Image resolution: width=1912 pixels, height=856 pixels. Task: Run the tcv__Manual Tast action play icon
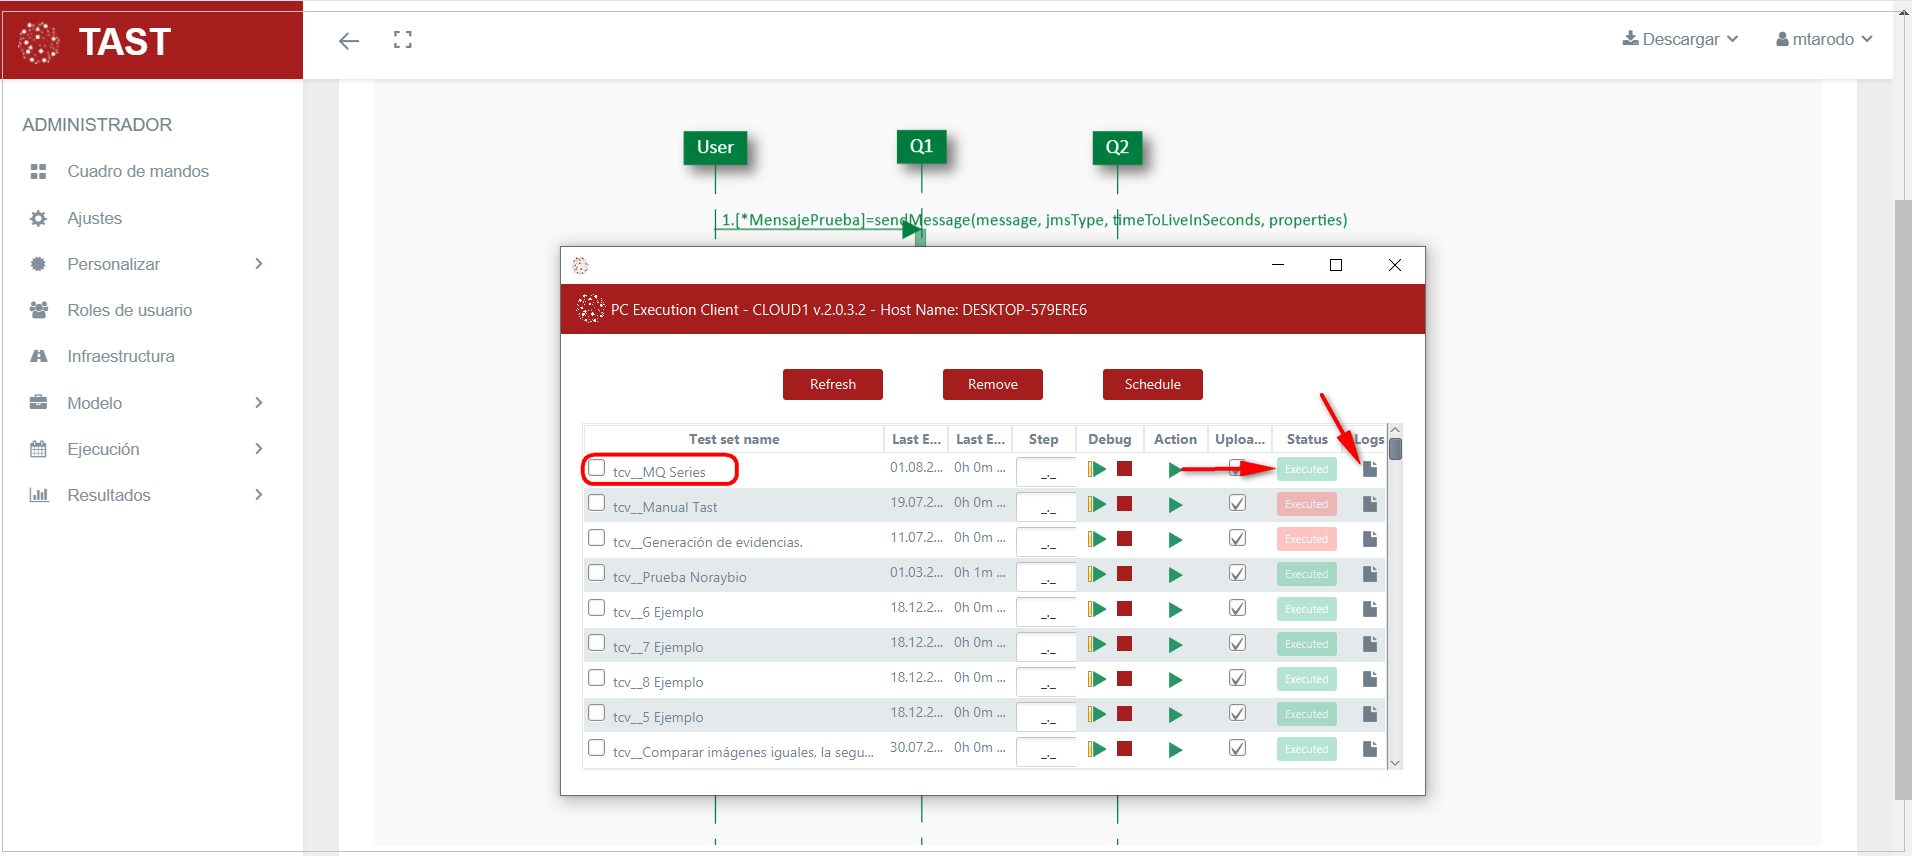(x=1175, y=505)
